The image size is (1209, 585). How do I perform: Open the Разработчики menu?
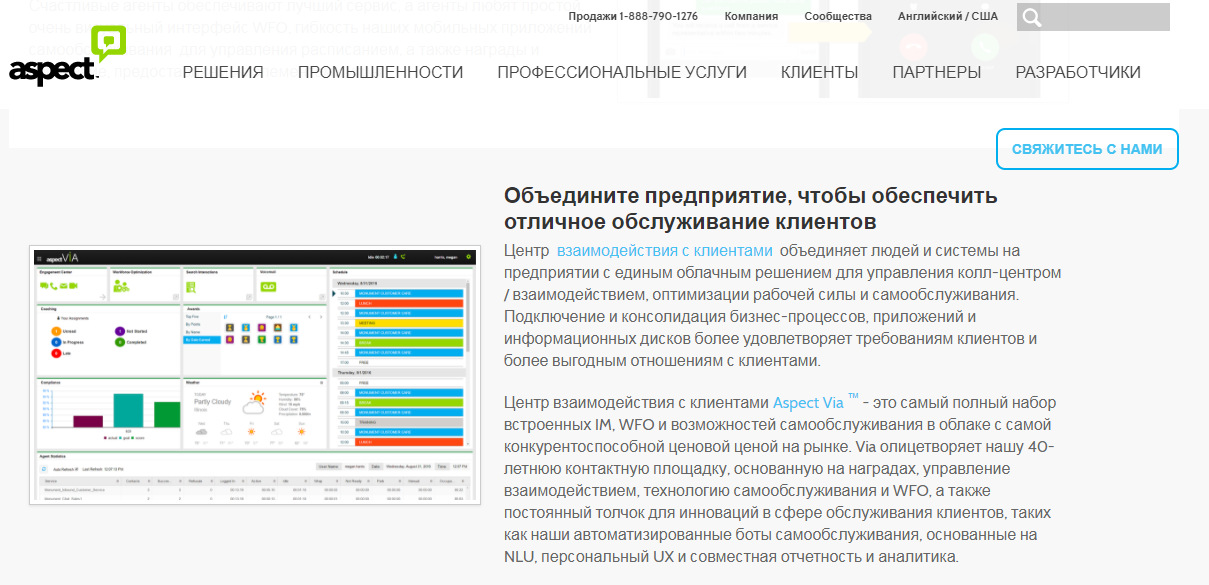[1078, 72]
